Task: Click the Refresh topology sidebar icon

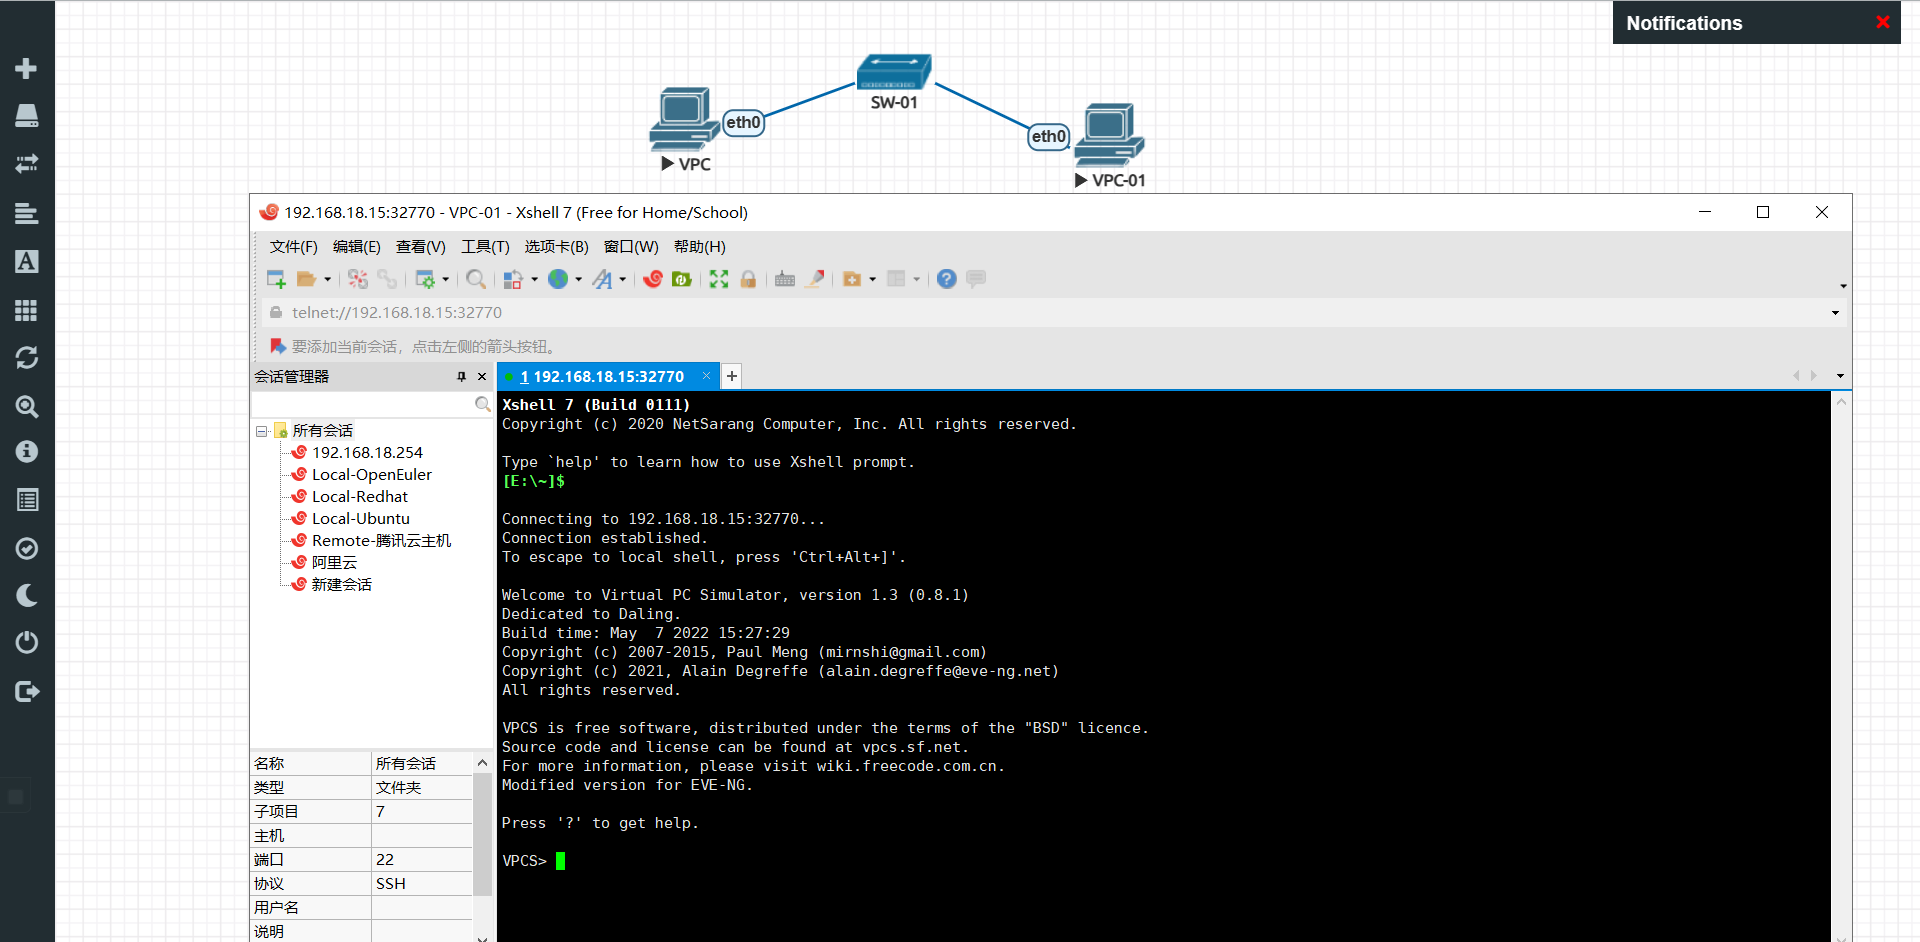Action: tap(27, 358)
